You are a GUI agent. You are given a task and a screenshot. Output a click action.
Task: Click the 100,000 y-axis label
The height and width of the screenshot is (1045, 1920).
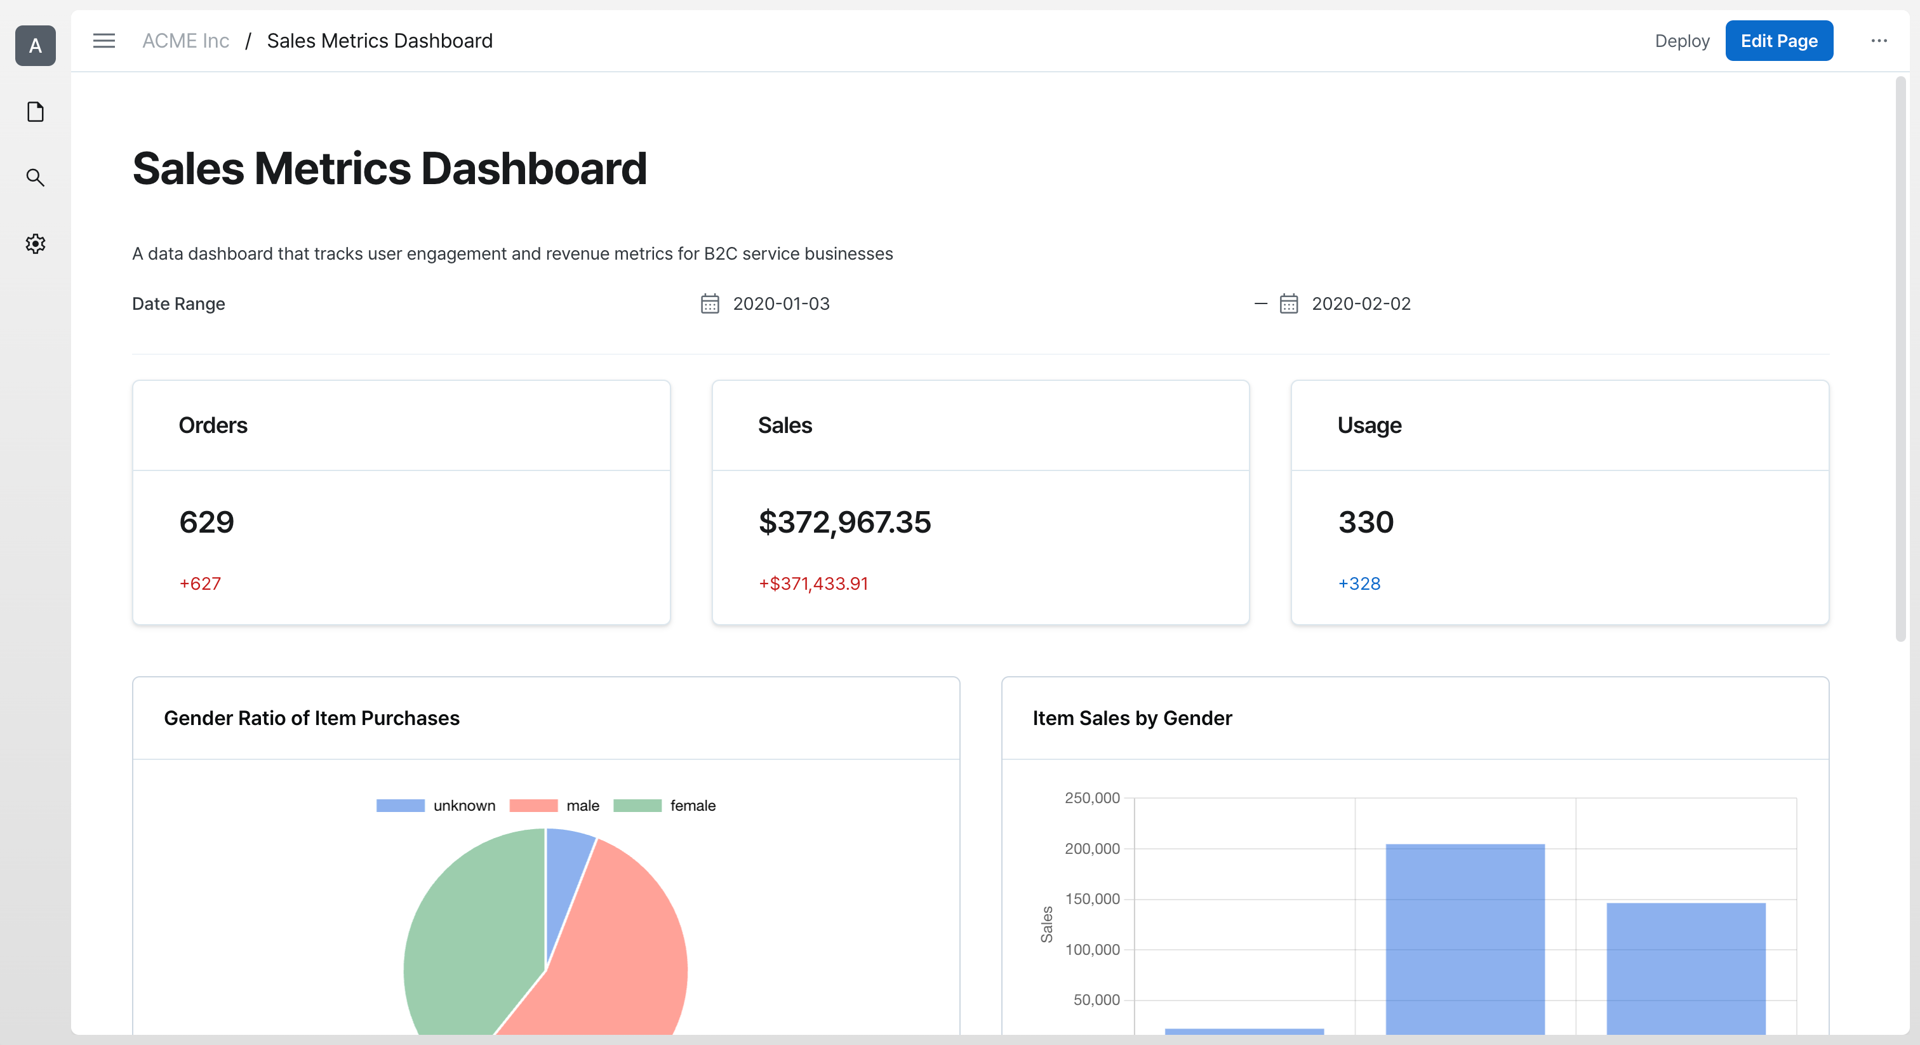click(1092, 950)
